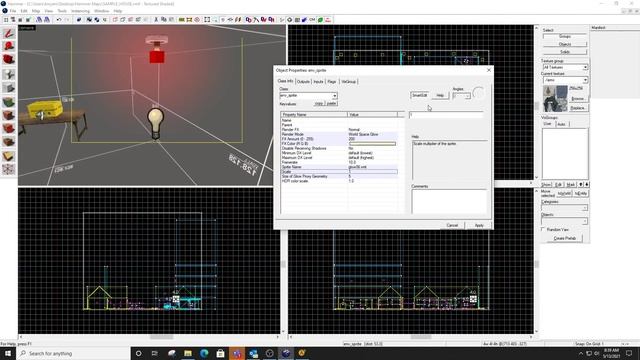640x360 pixels.
Task: Select the Toggle Texture Application tool
Action: click(9, 102)
